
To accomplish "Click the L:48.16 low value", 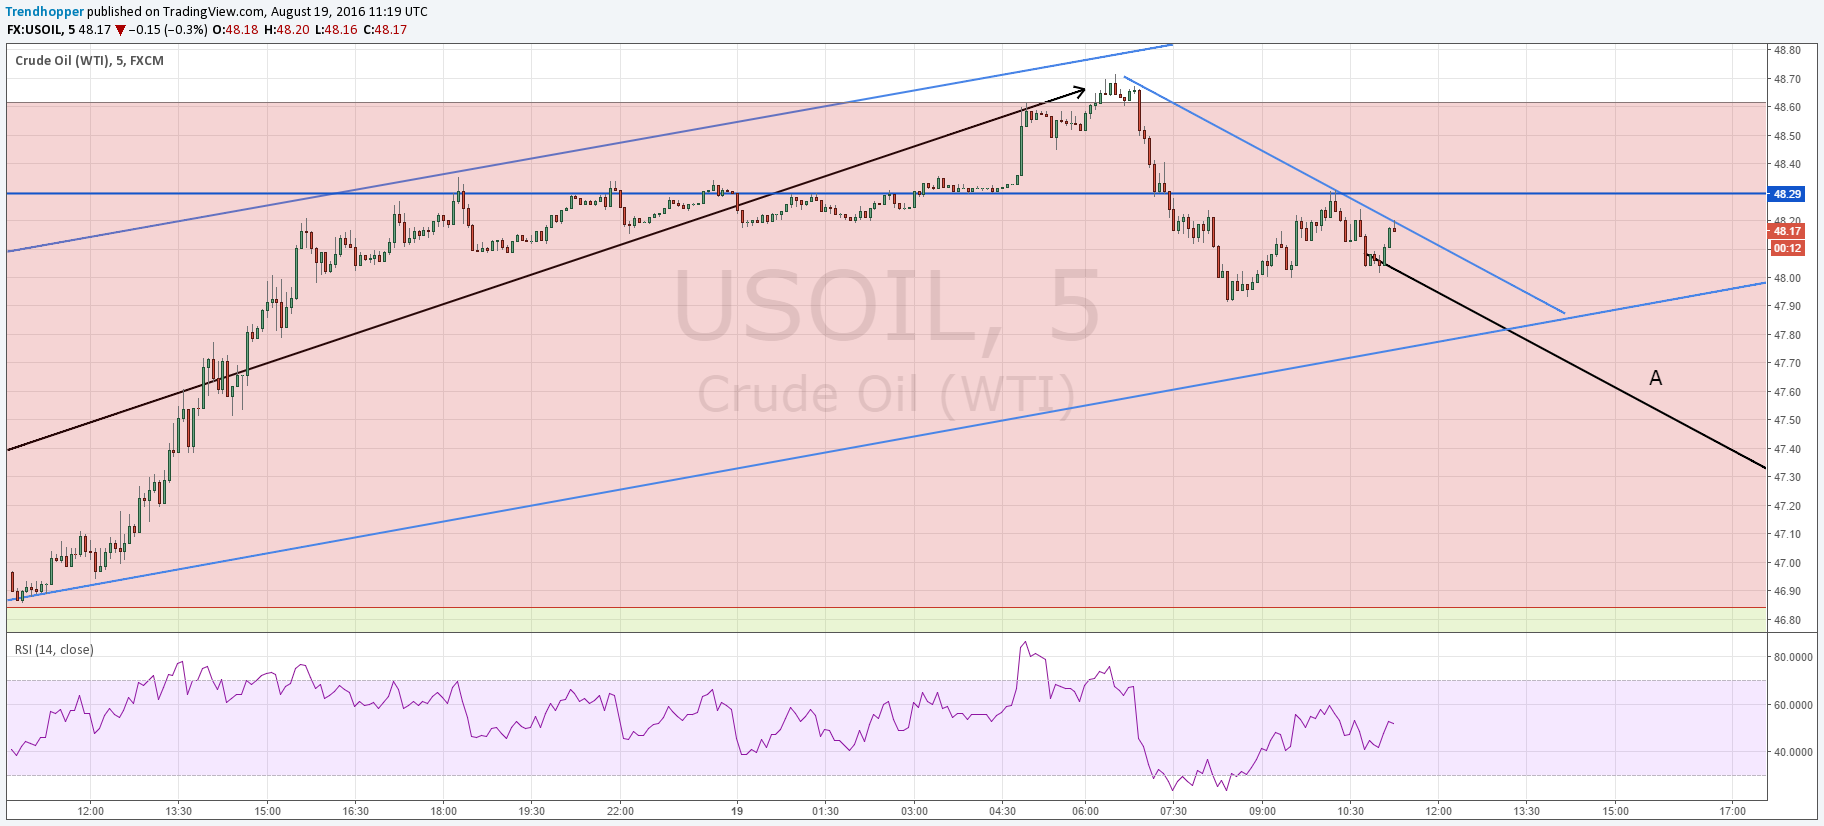I will pyautogui.click(x=336, y=30).
